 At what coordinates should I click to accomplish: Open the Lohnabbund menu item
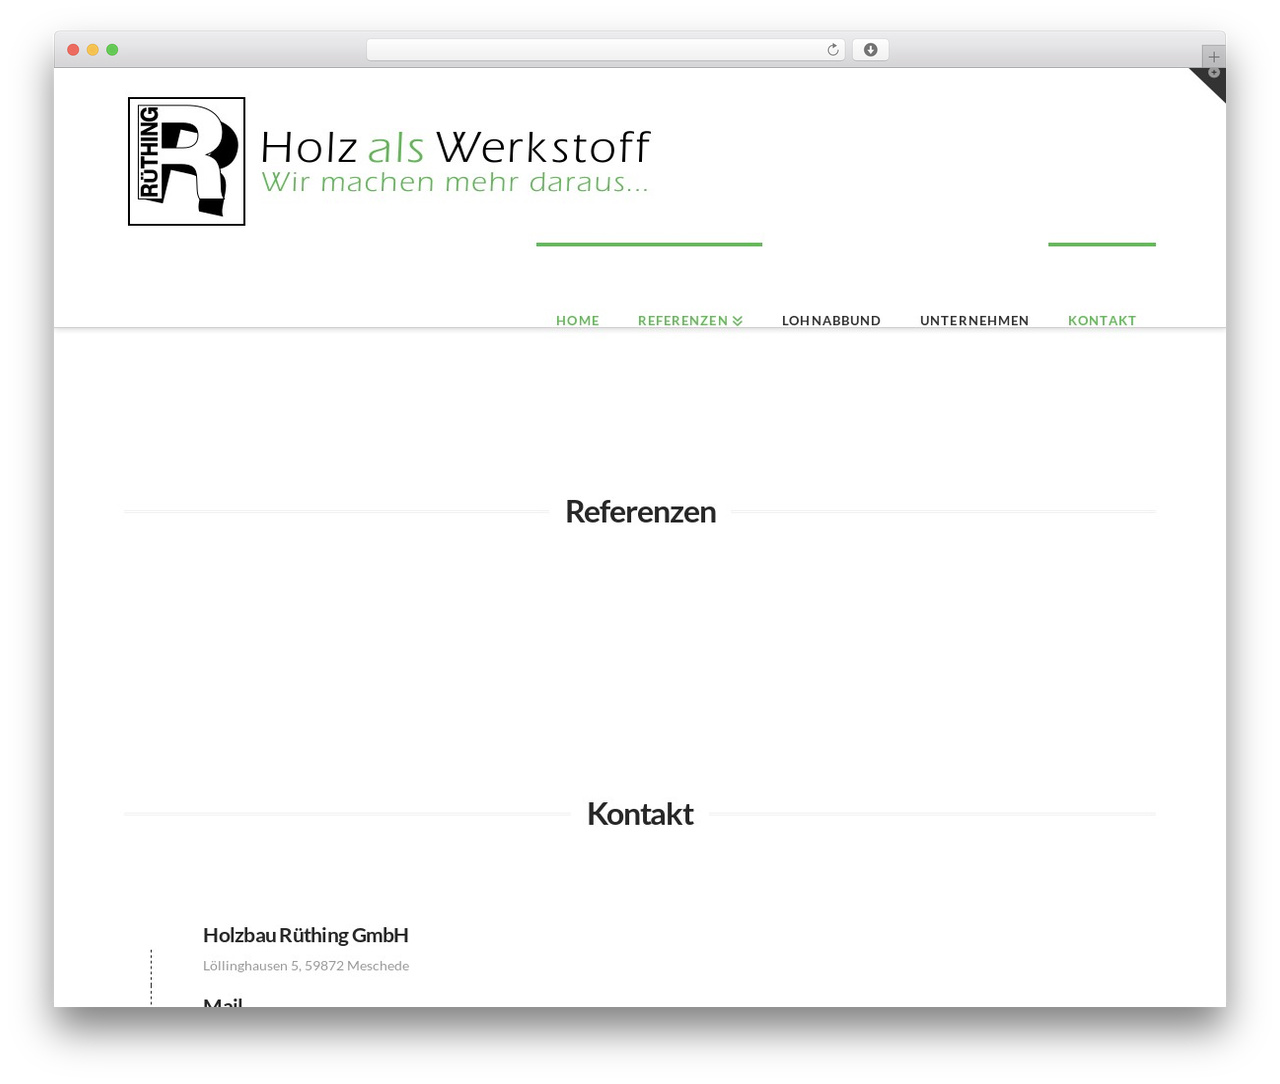(831, 321)
